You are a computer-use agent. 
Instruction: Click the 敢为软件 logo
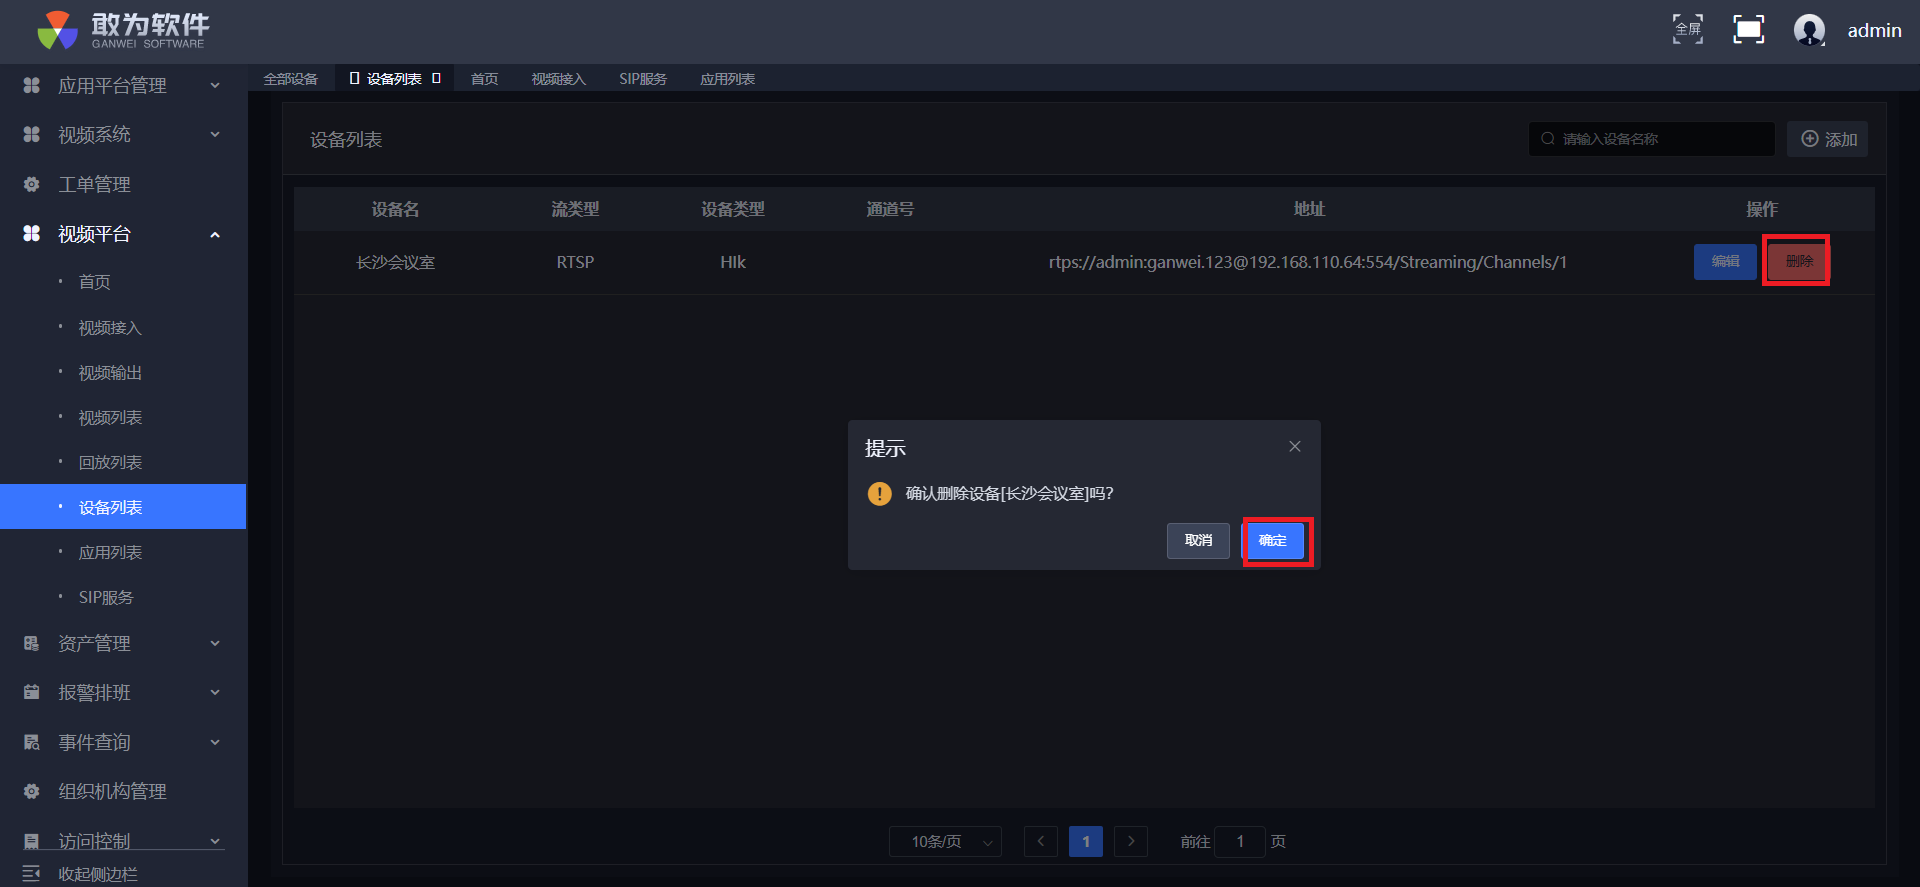[x=123, y=30]
